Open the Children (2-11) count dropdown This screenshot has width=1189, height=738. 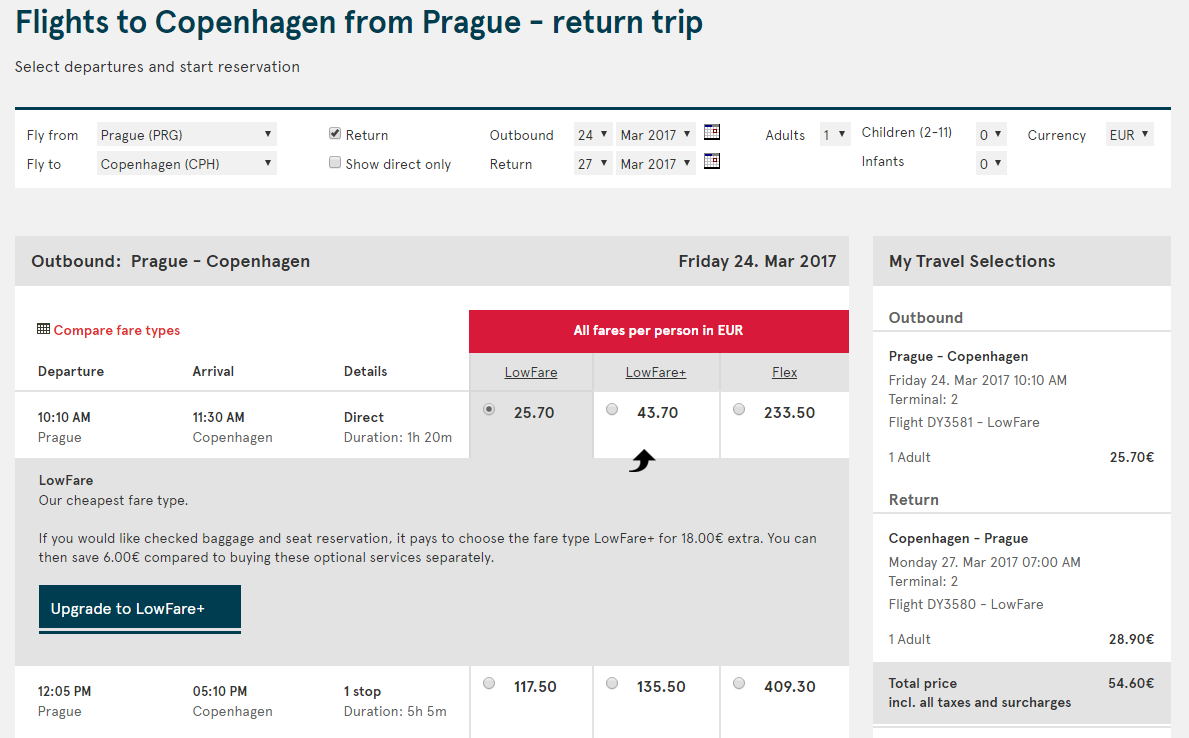991,134
